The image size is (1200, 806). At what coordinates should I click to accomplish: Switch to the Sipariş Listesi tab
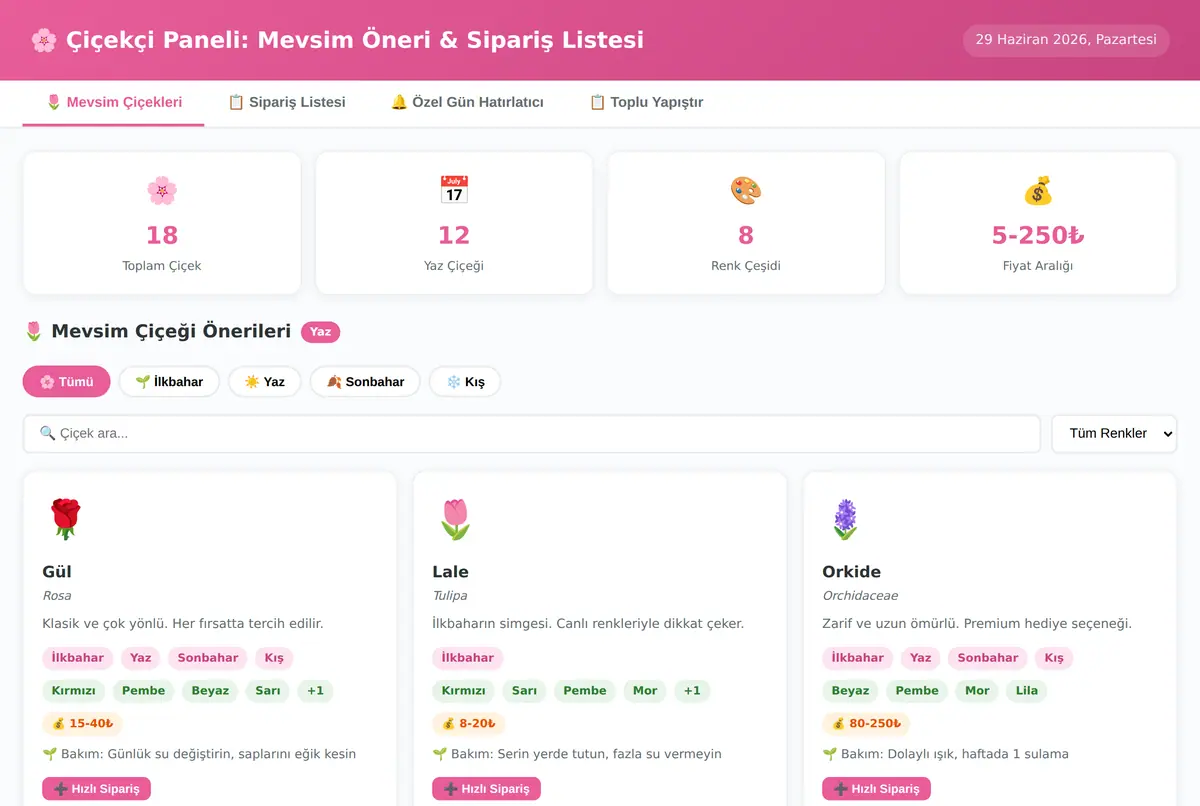pos(287,102)
